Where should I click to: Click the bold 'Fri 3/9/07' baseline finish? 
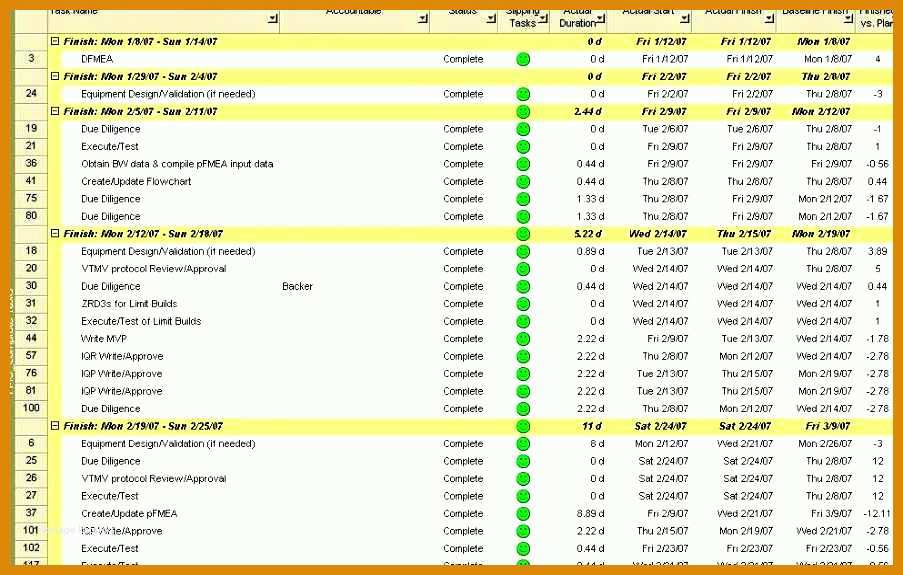(x=828, y=426)
